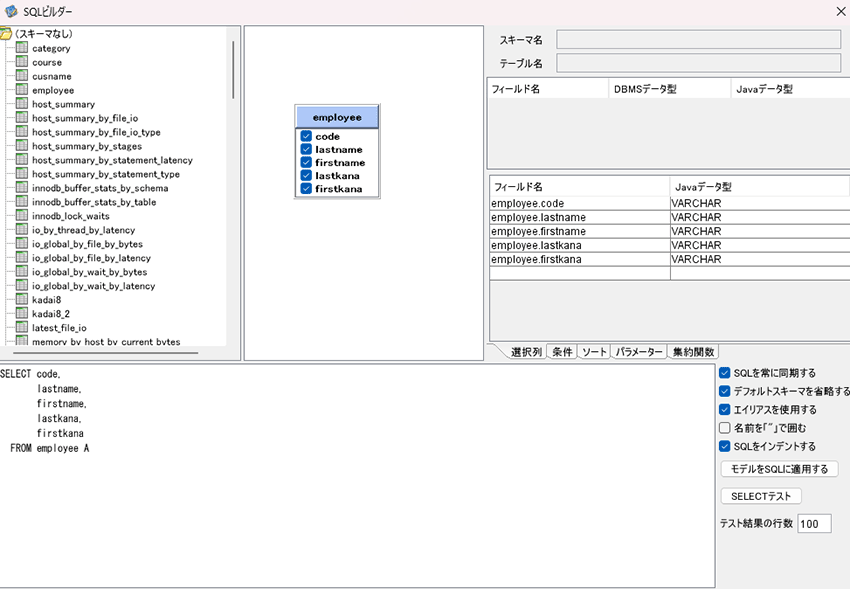Click the SELECTテスト button
The width and height of the screenshot is (850, 589).
761,496
